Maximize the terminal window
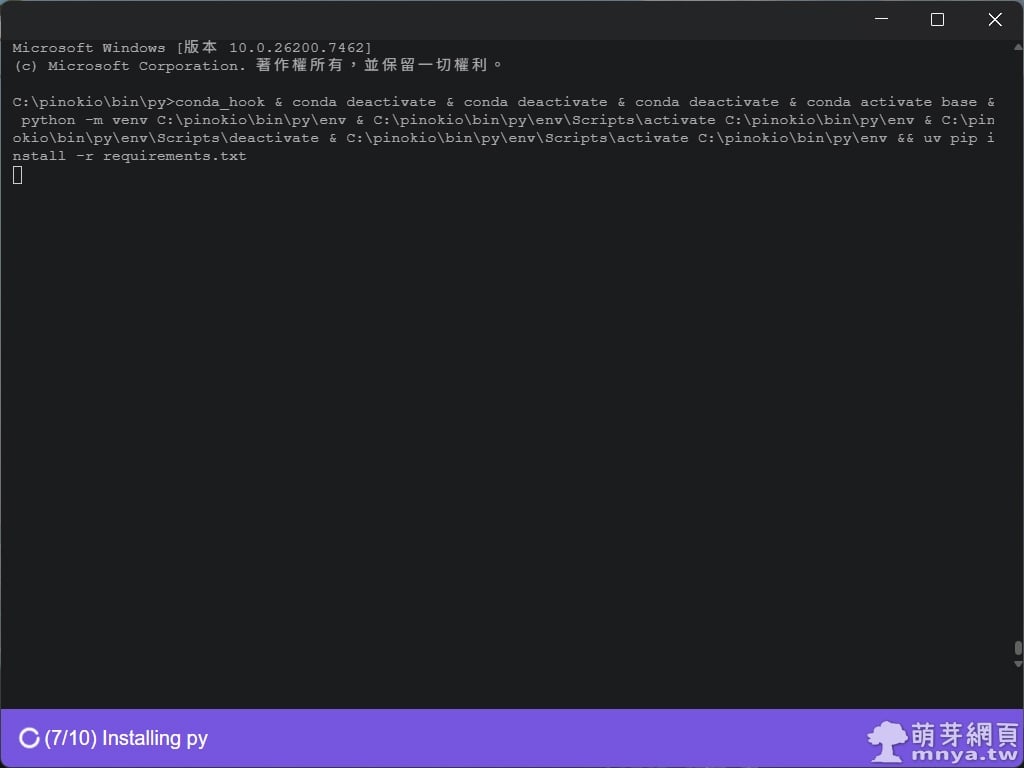 pyautogui.click(x=937, y=20)
